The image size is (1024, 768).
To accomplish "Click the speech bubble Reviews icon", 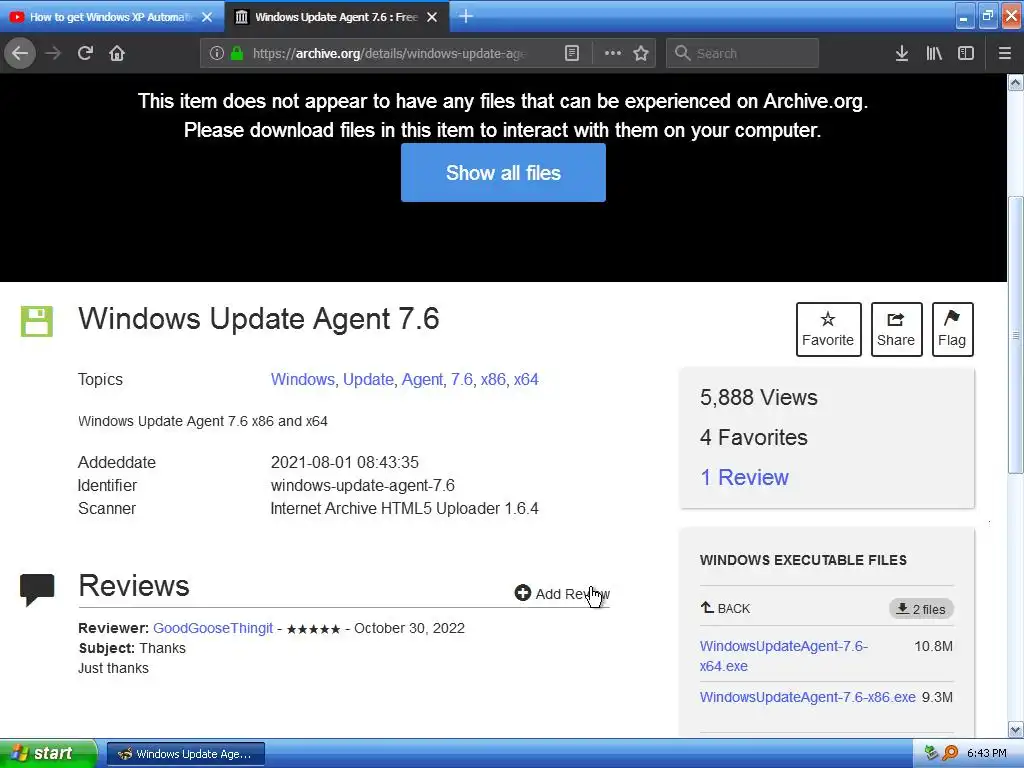I will pyautogui.click(x=37, y=589).
